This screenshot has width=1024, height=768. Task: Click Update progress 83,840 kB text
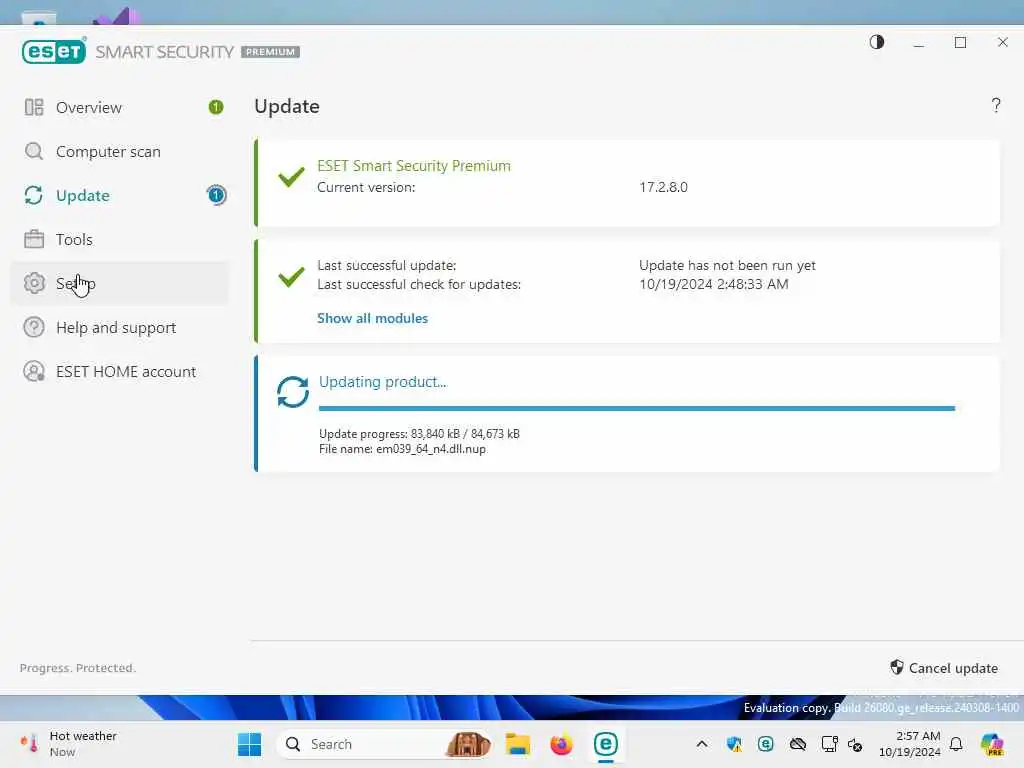pos(419,434)
